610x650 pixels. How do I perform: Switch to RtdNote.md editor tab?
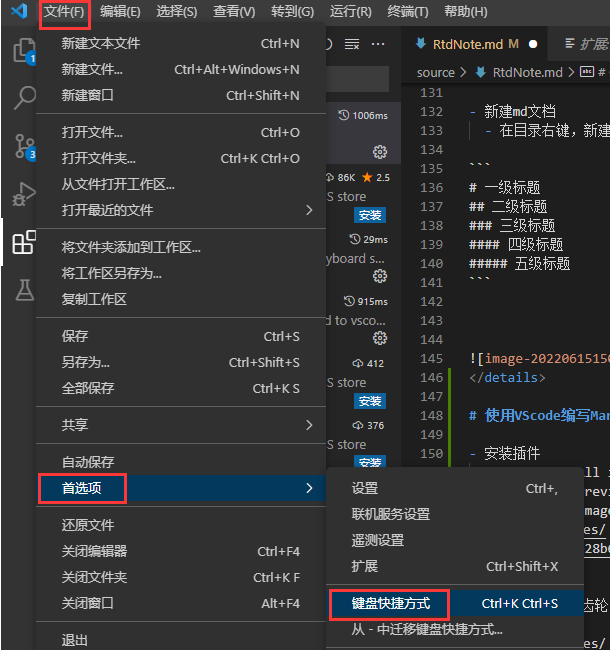coord(475,44)
